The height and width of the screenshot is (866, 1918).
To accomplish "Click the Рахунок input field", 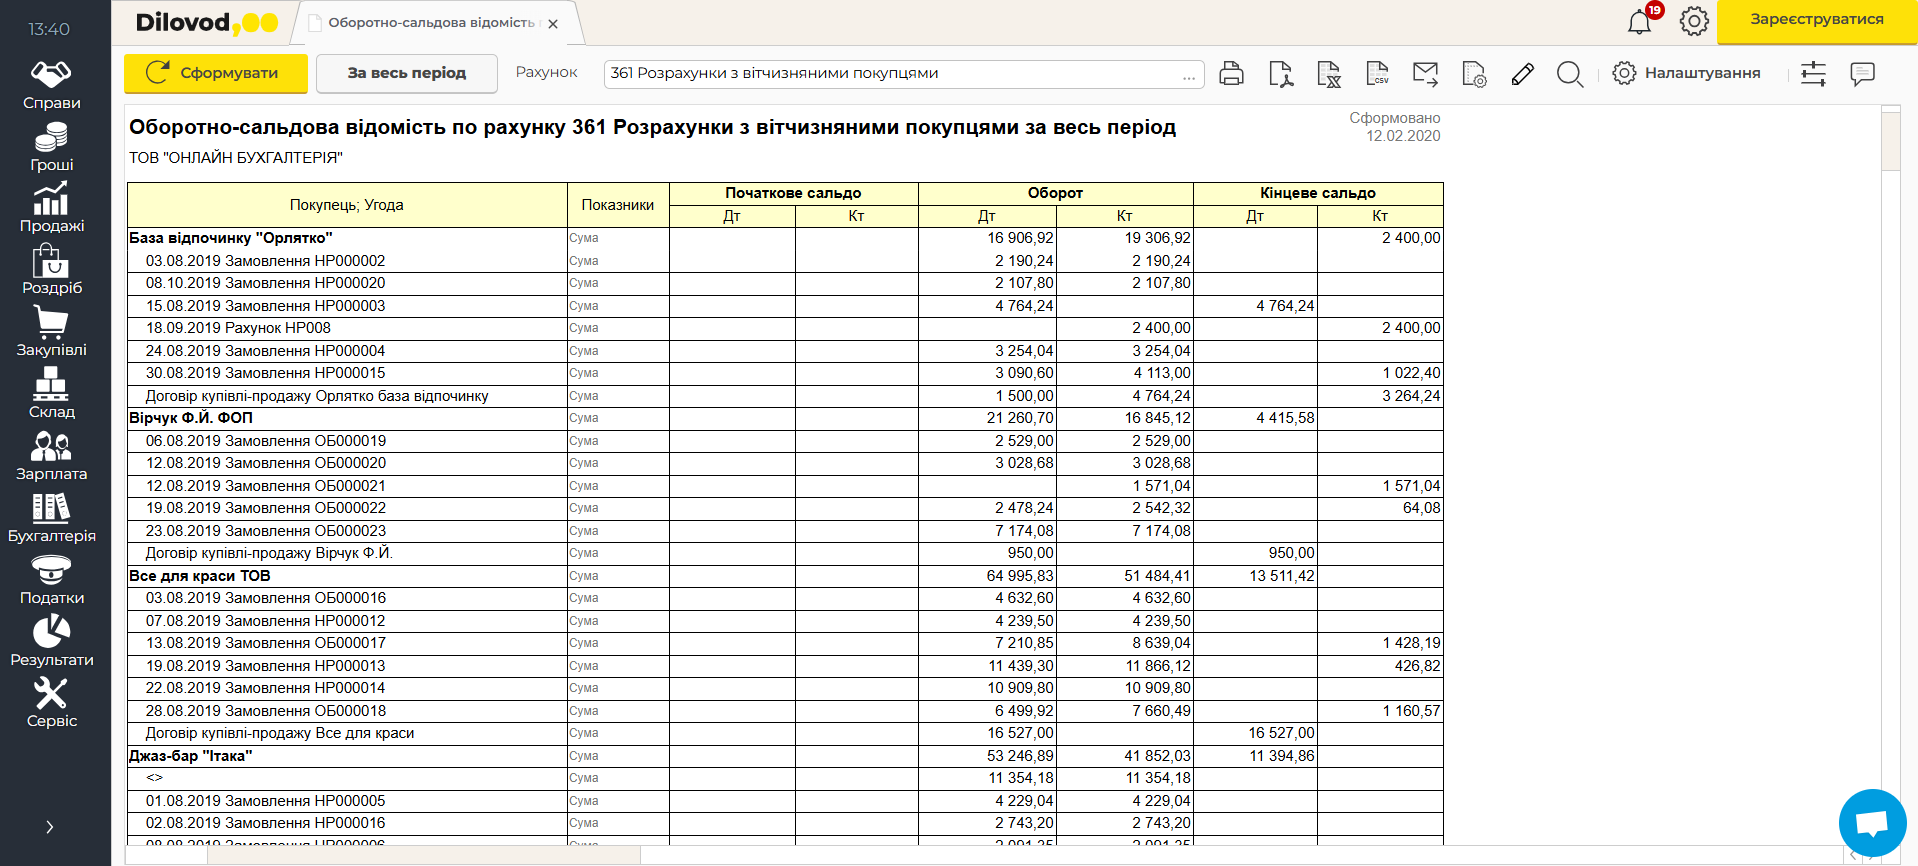I will 890,74.
